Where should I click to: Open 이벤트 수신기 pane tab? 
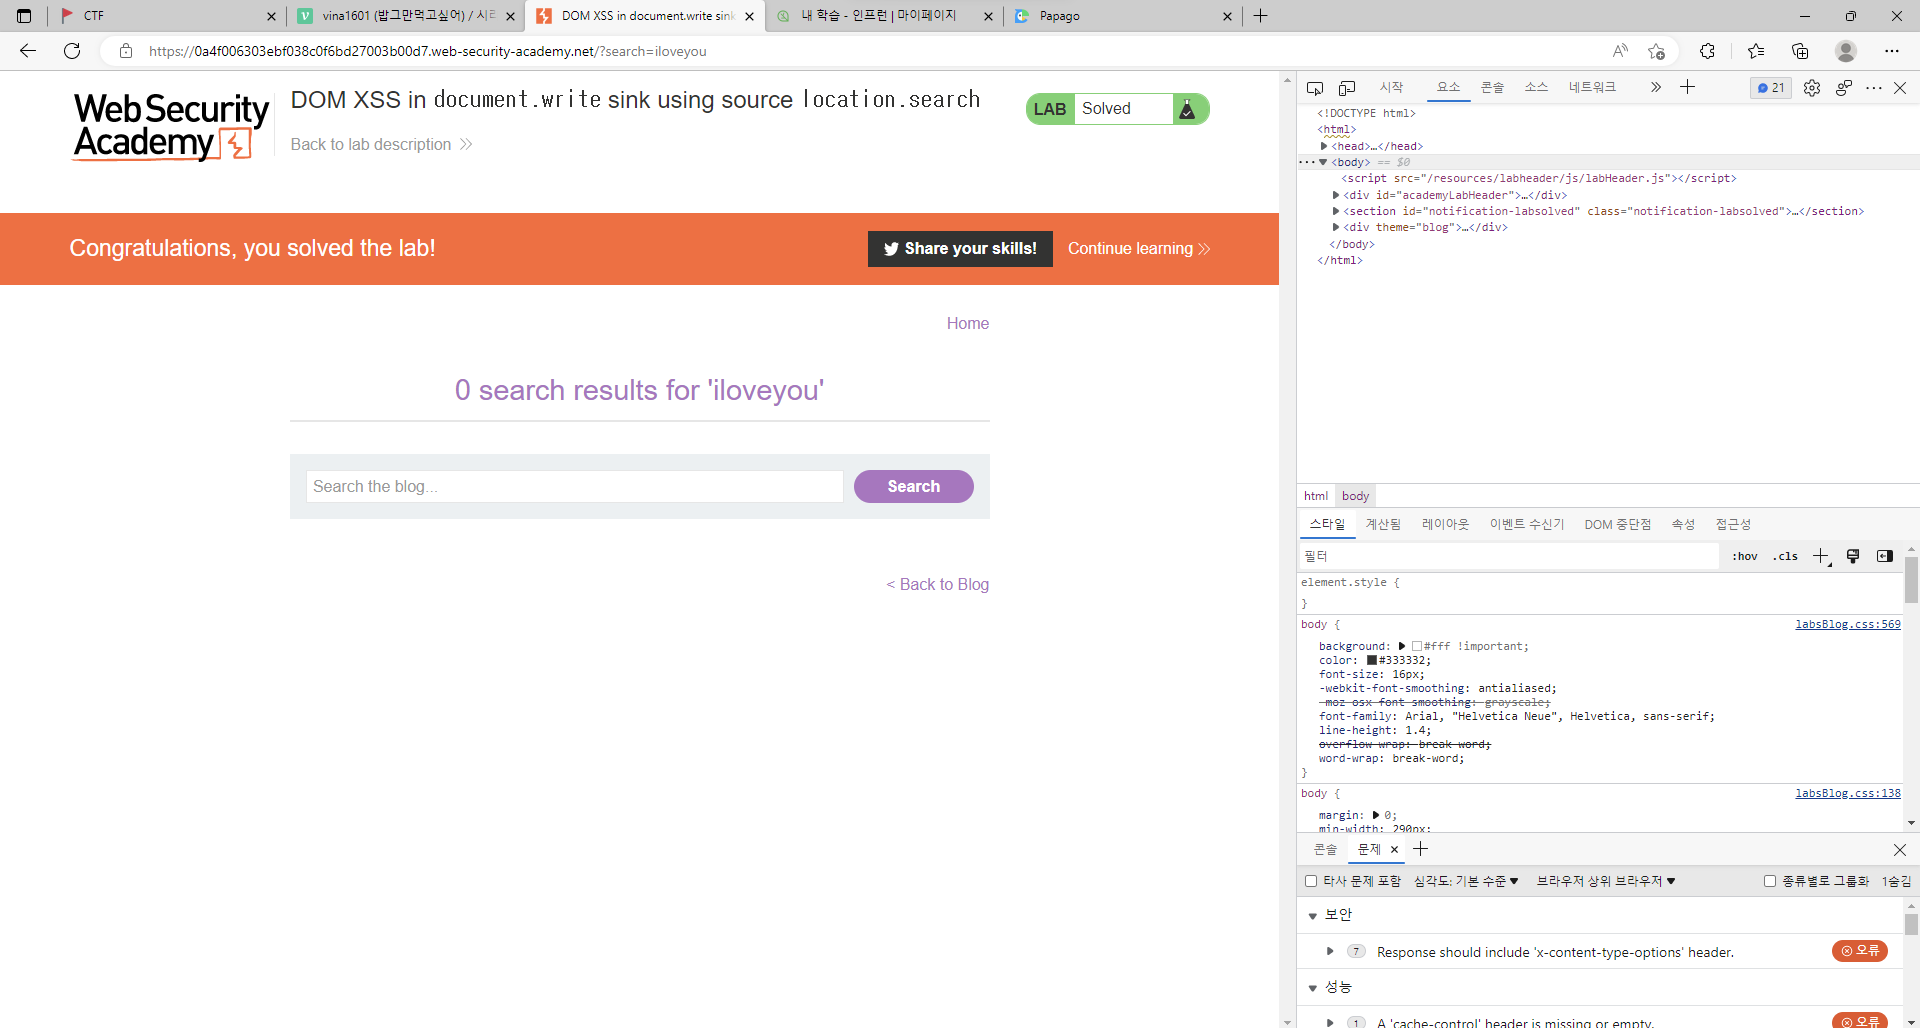pos(1526,524)
